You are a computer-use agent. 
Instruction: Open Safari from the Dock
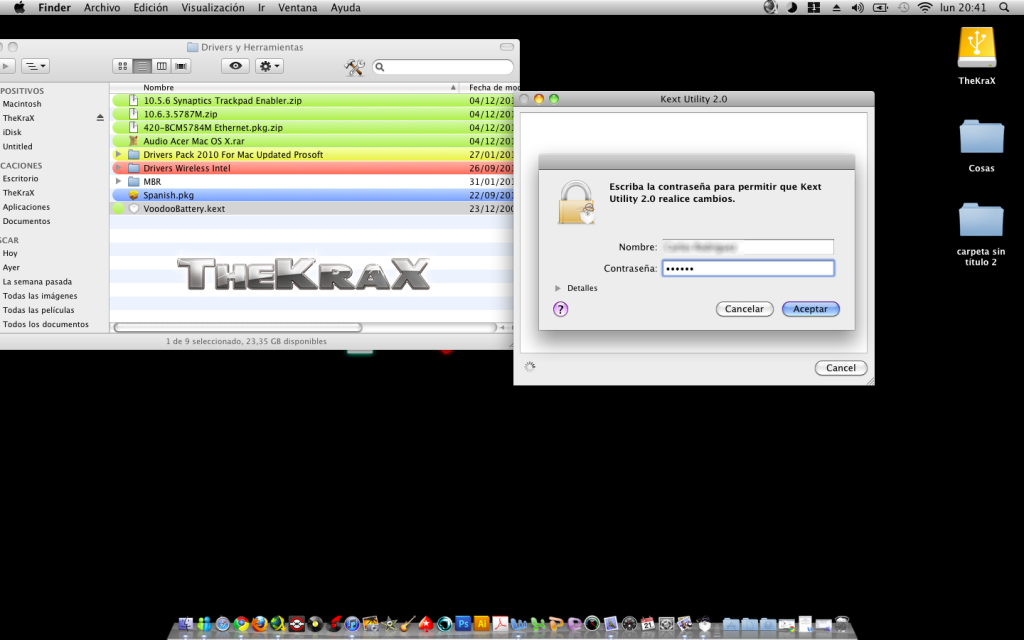coord(223,624)
